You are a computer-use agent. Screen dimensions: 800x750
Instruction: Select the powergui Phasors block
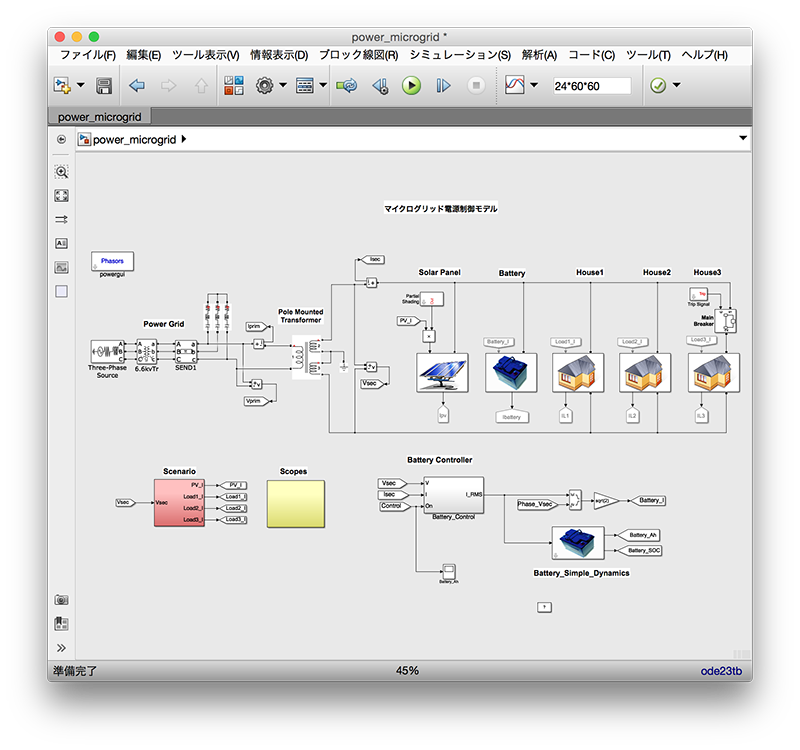point(112,261)
